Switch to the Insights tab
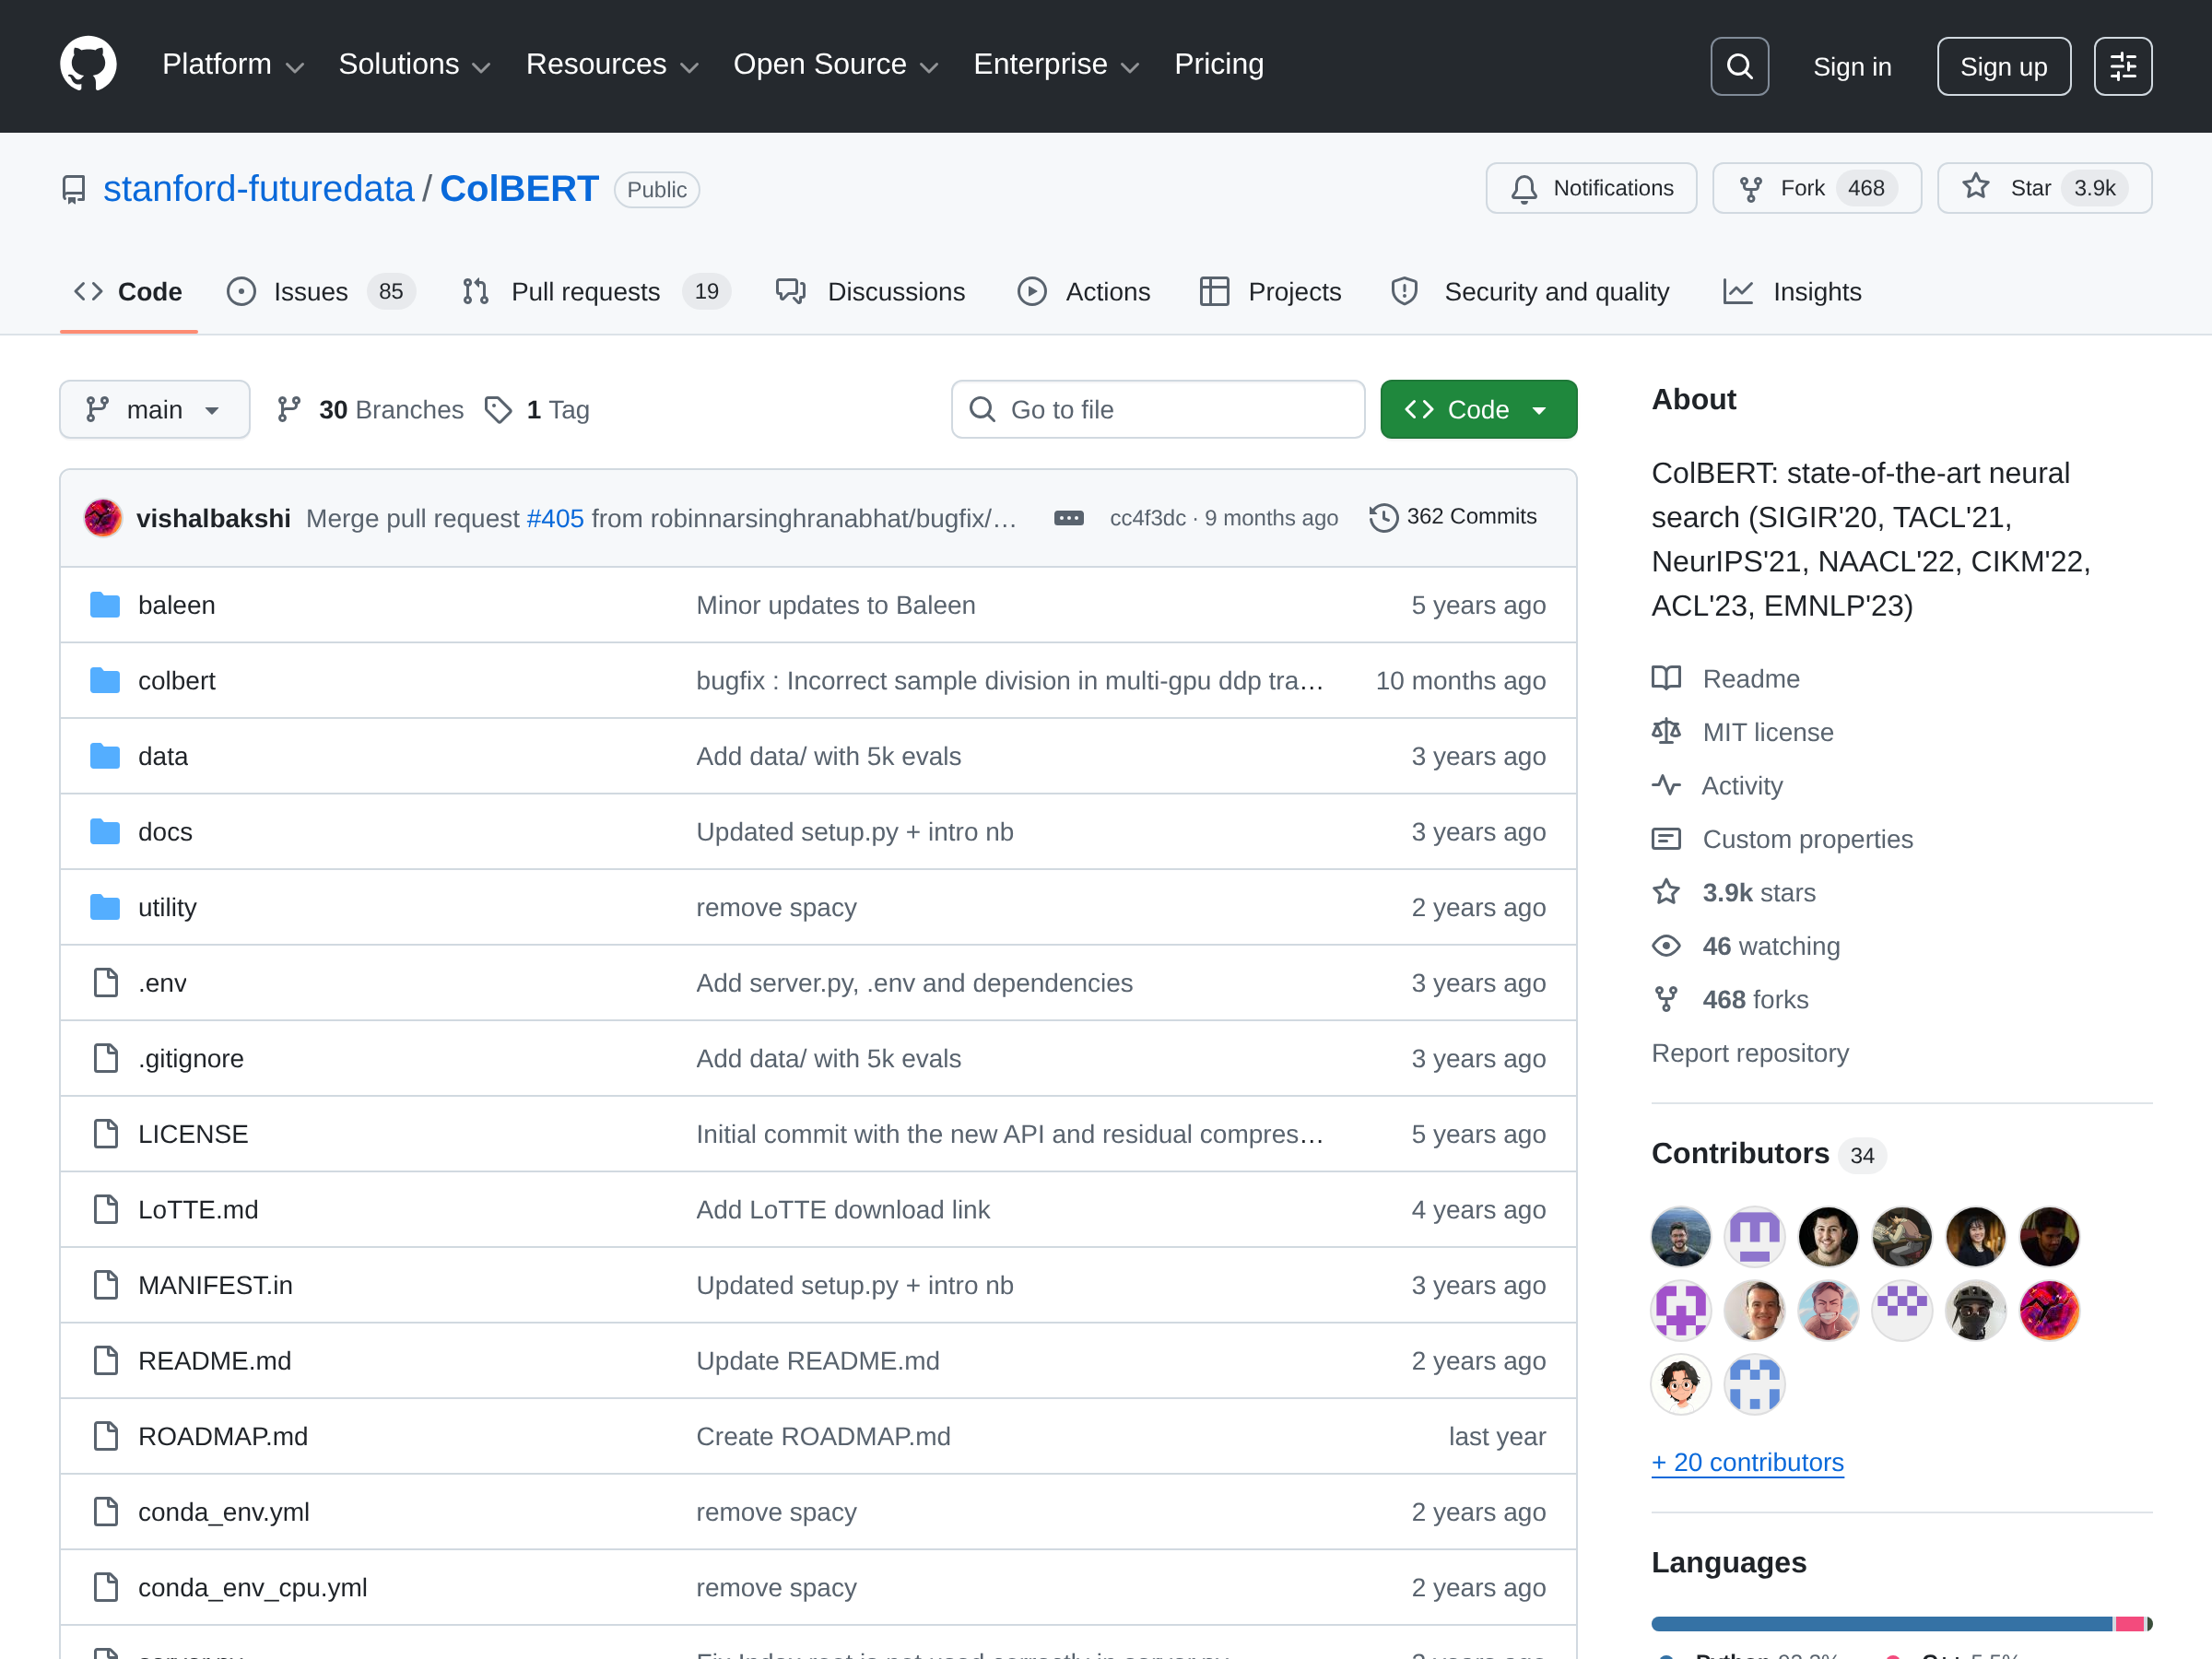2212x1659 pixels. click(1792, 292)
